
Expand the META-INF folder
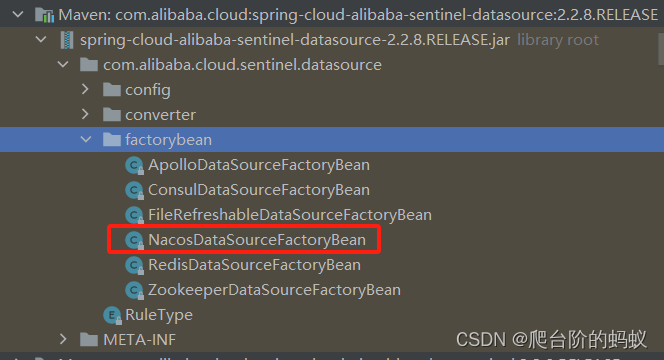coord(63,339)
